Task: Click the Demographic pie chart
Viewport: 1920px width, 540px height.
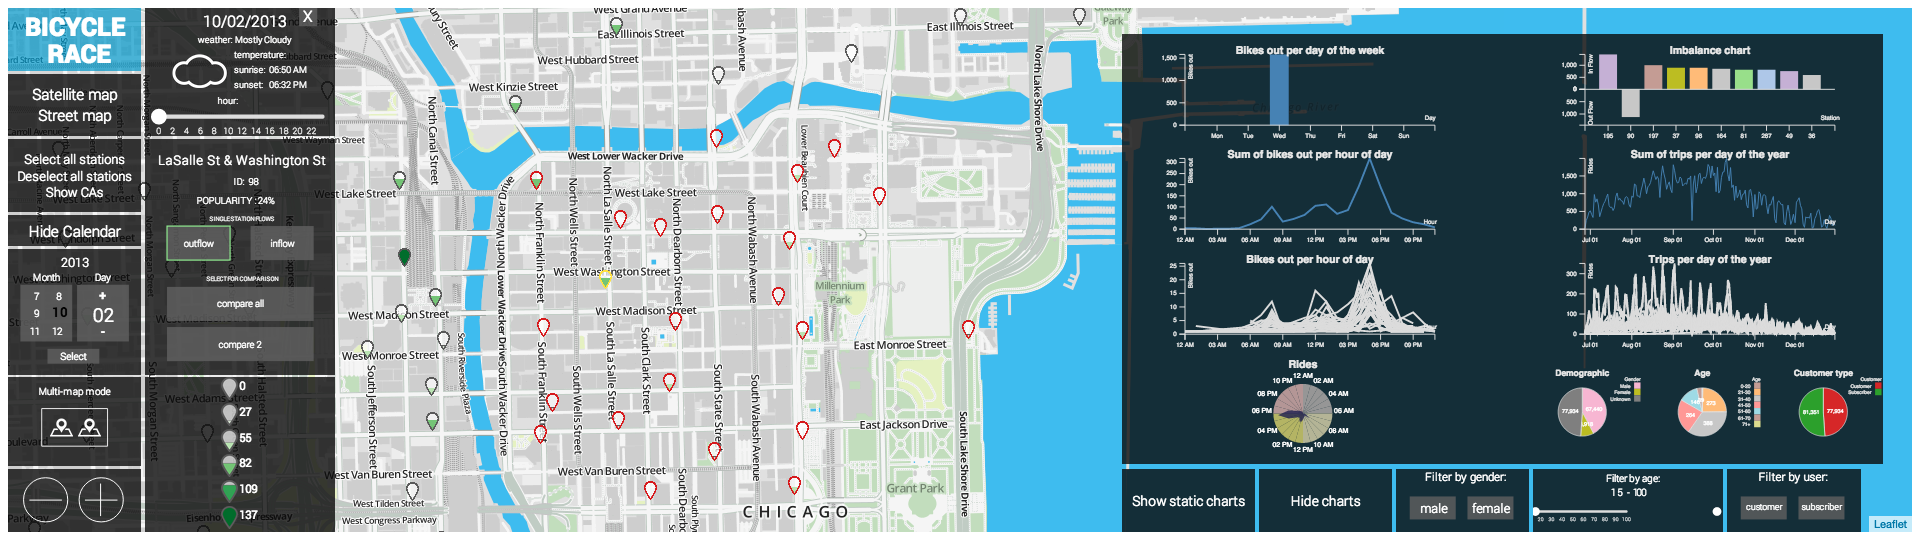Action: (1582, 412)
